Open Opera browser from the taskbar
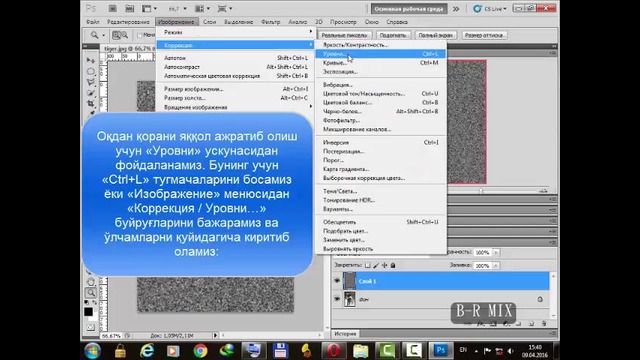The width and height of the screenshot is (640, 360). (333, 350)
